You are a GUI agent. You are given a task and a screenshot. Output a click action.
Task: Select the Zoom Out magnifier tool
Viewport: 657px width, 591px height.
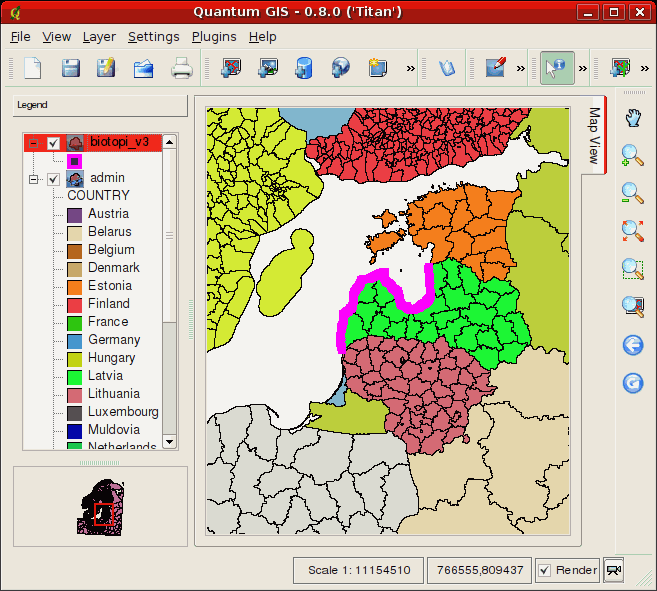633,193
